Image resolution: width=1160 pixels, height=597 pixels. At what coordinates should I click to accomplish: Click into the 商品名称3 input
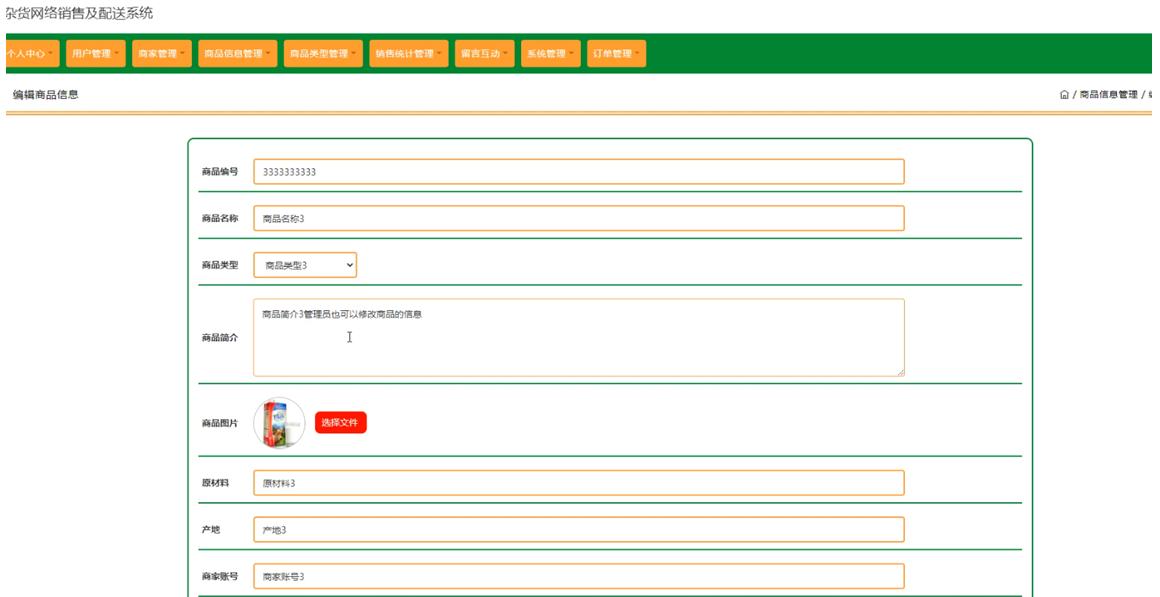tap(579, 218)
